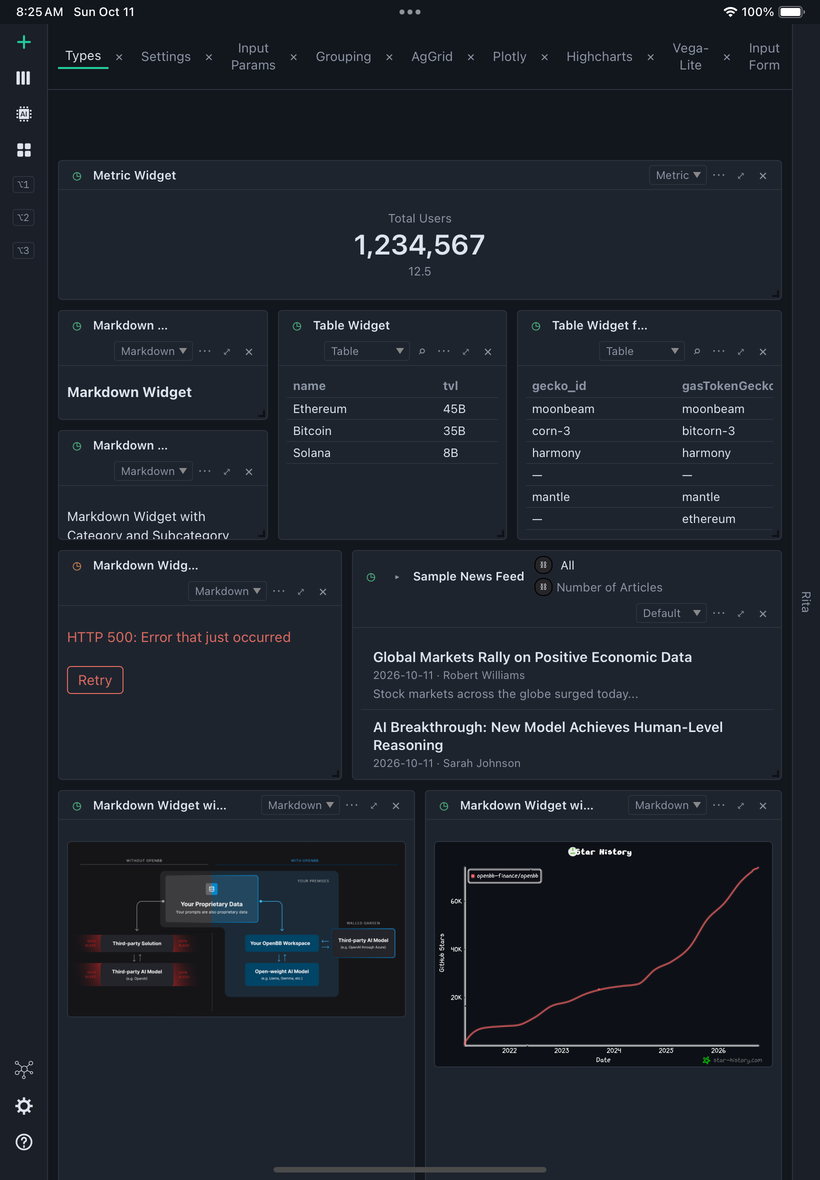Viewport: 820px width, 1180px height.
Task: Click the orange clock icon on error widget
Action: click(77, 566)
